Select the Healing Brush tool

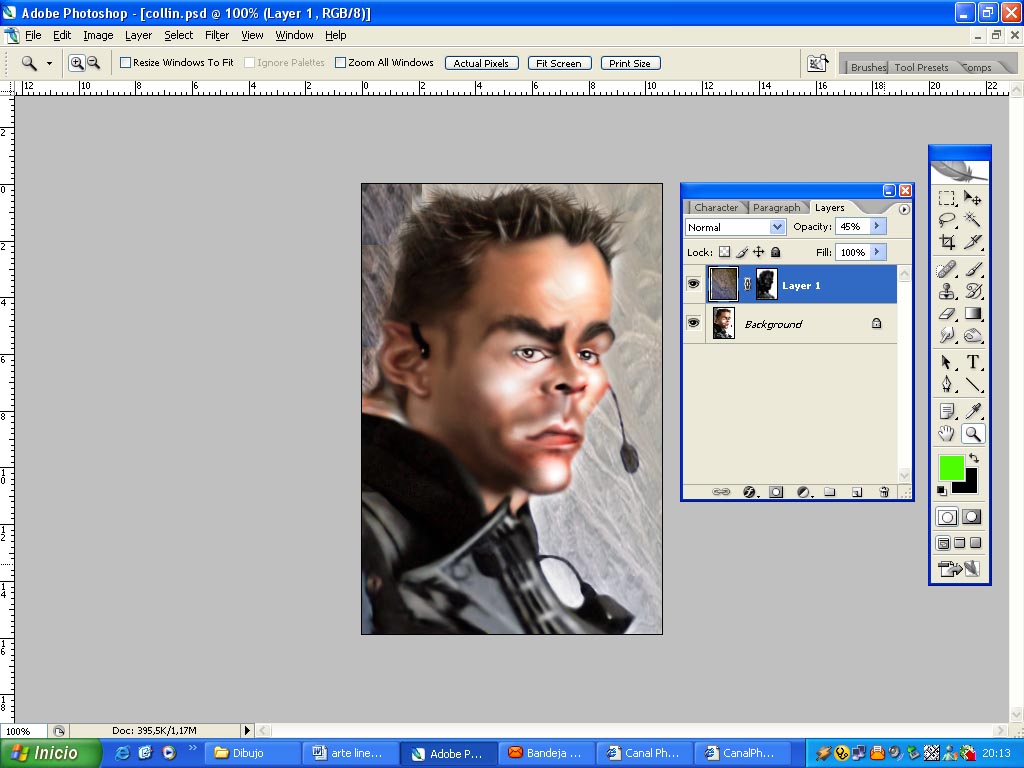[x=946, y=268]
